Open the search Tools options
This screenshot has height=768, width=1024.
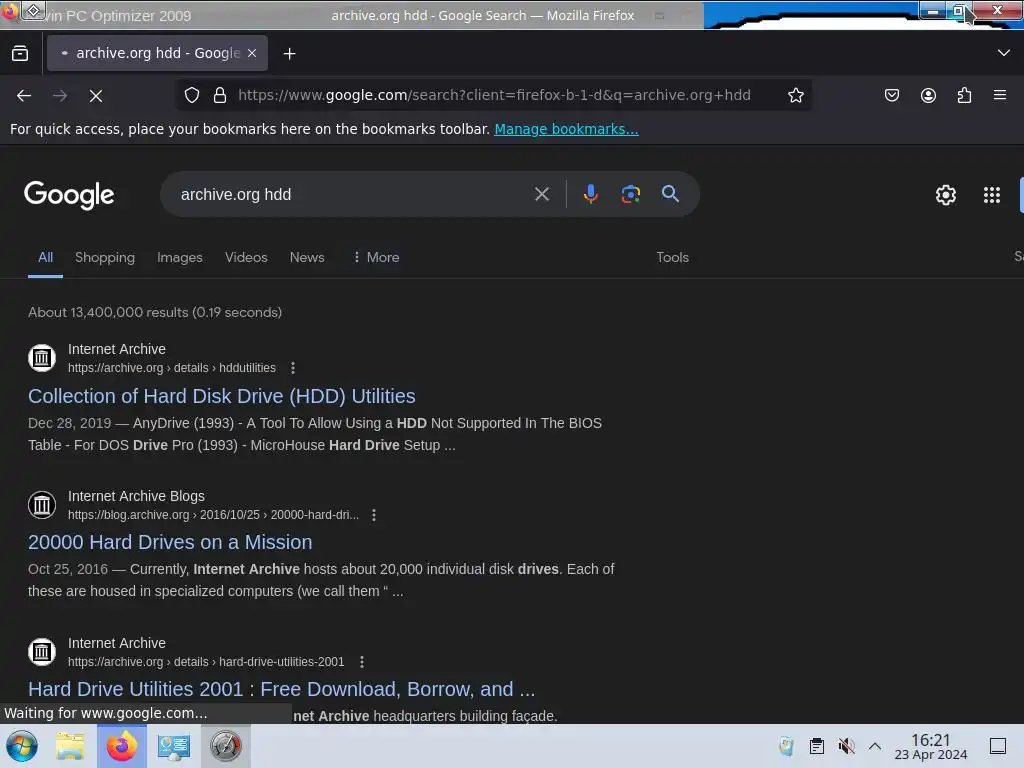click(673, 257)
